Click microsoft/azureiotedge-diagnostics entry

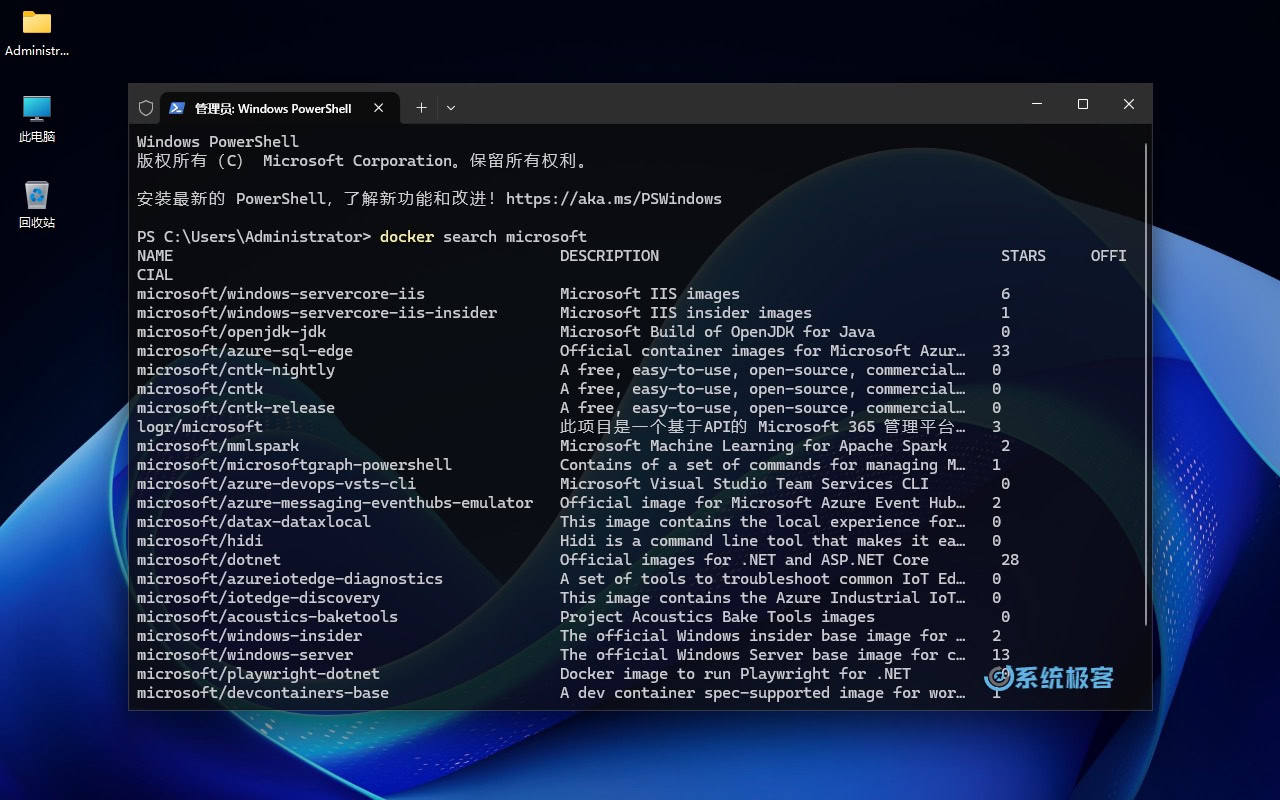click(290, 579)
